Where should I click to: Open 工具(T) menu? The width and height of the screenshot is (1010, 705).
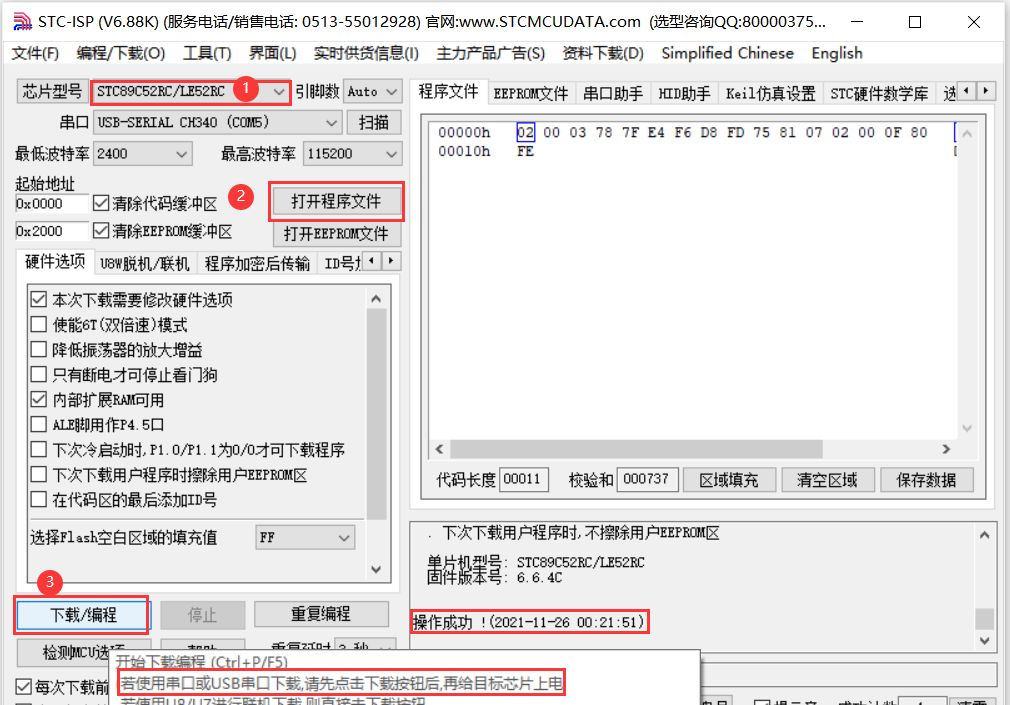[x=207, y=53]
